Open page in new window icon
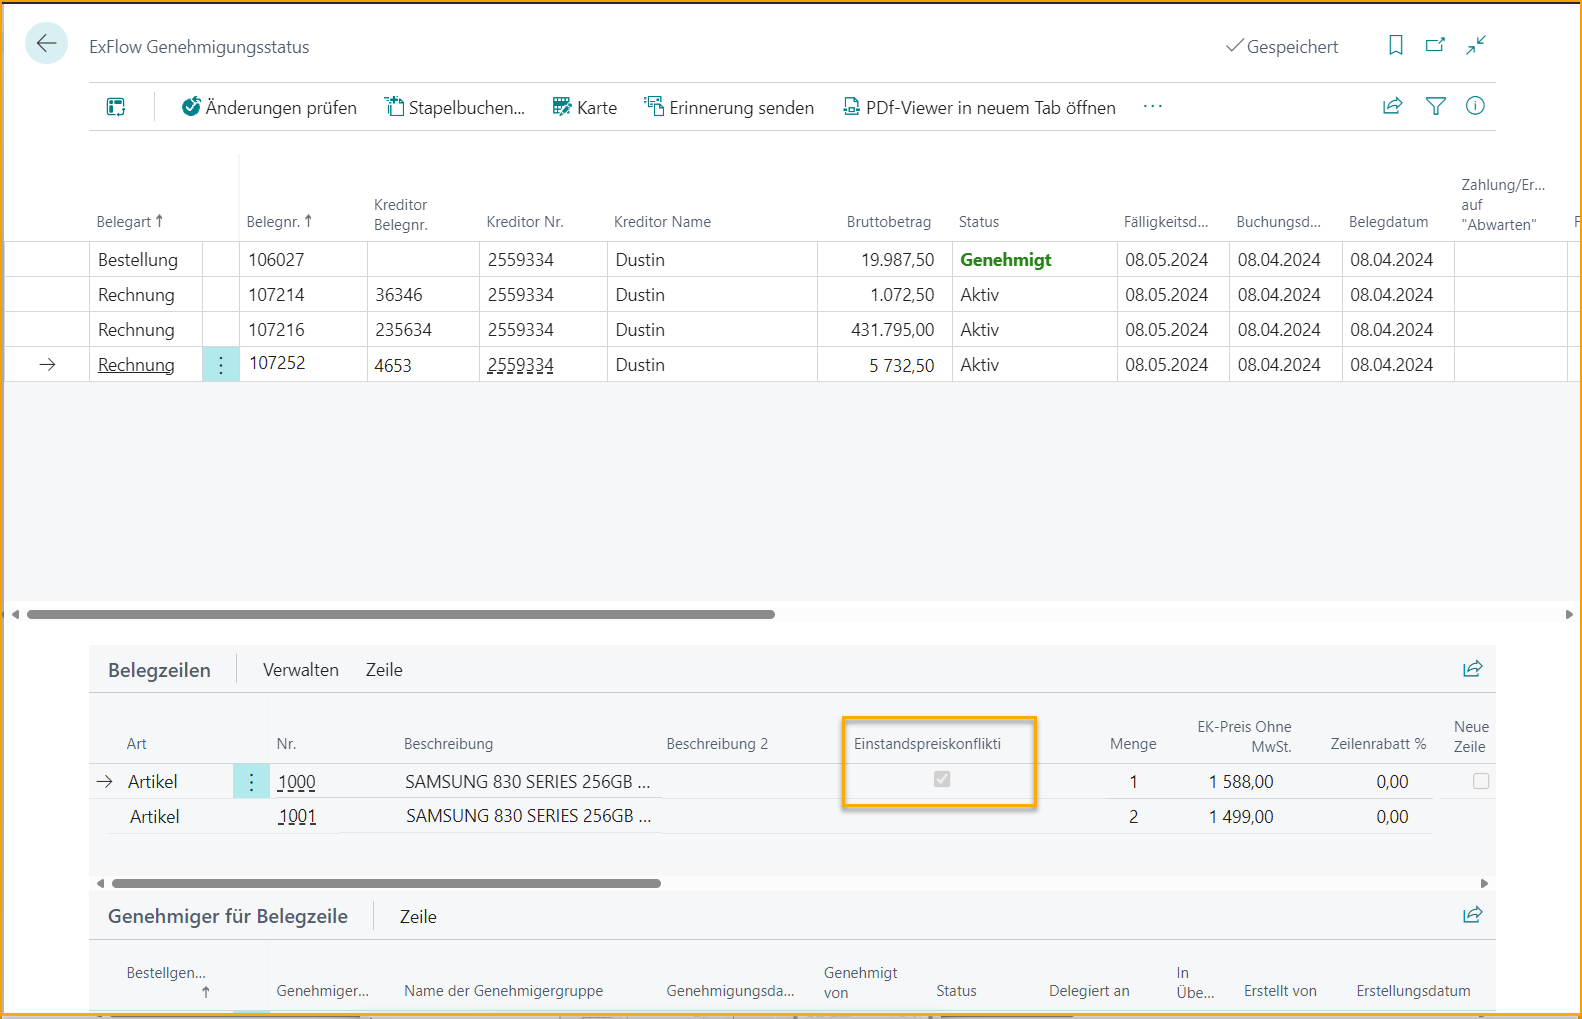Viewport: 1582px width, 1019px height. [x=1435, y=45]
